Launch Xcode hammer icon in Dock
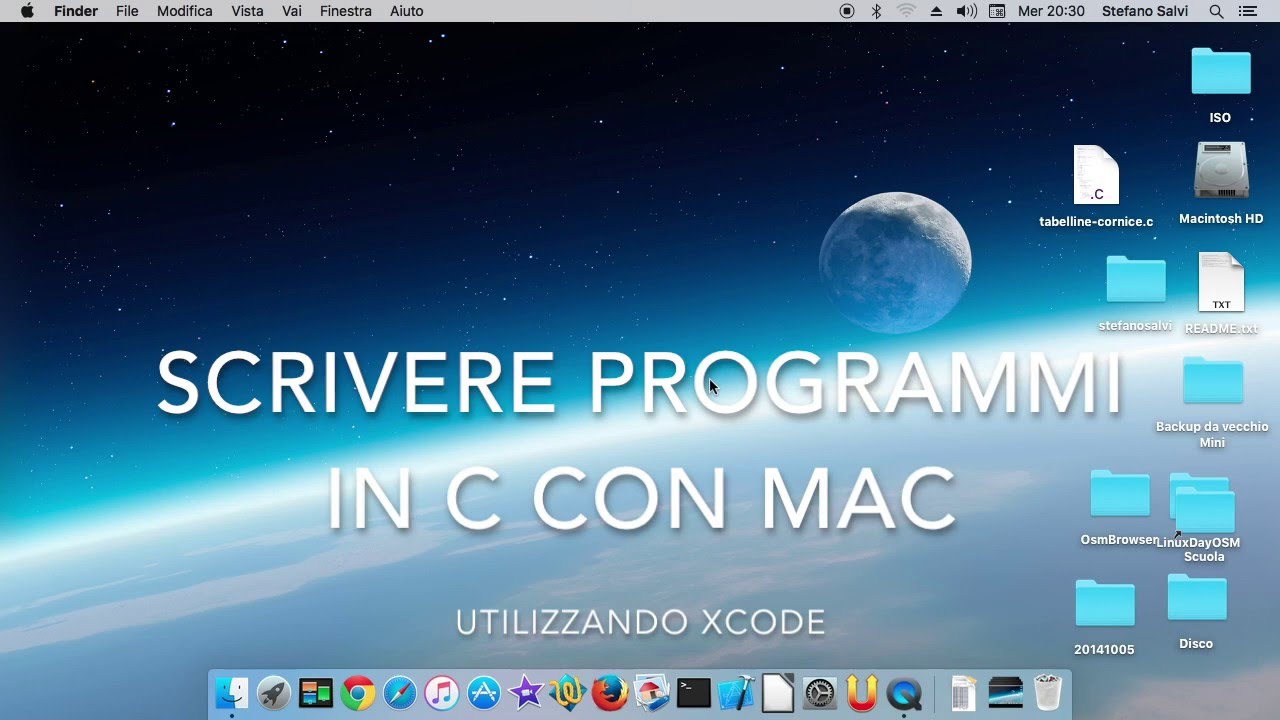 (735, 692)
